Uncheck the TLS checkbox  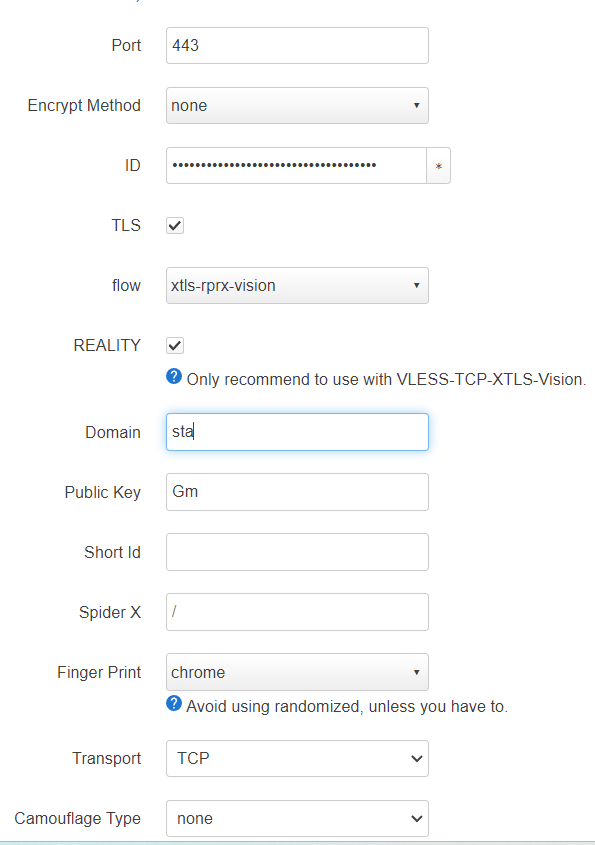pyautogui.click(x=174, y=225)
